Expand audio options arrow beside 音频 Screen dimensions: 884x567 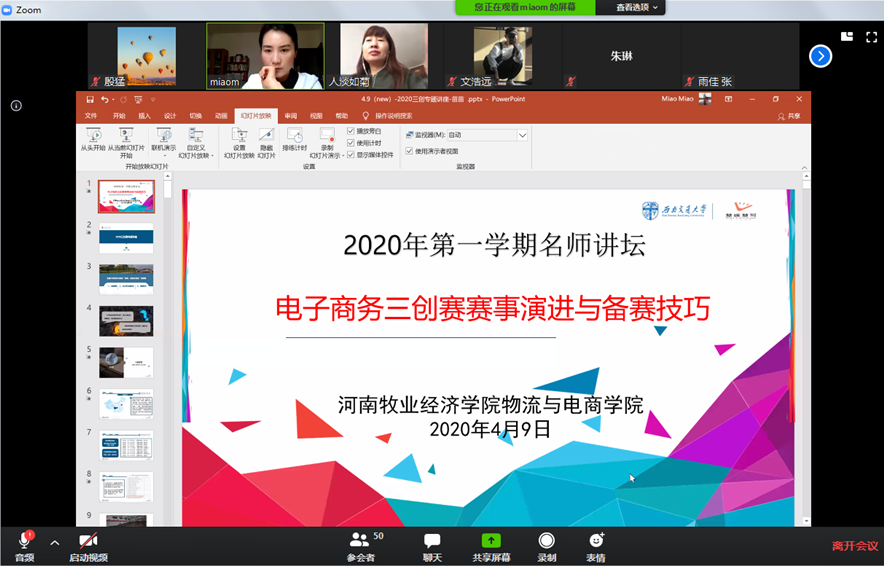click(x=55, y=542)
